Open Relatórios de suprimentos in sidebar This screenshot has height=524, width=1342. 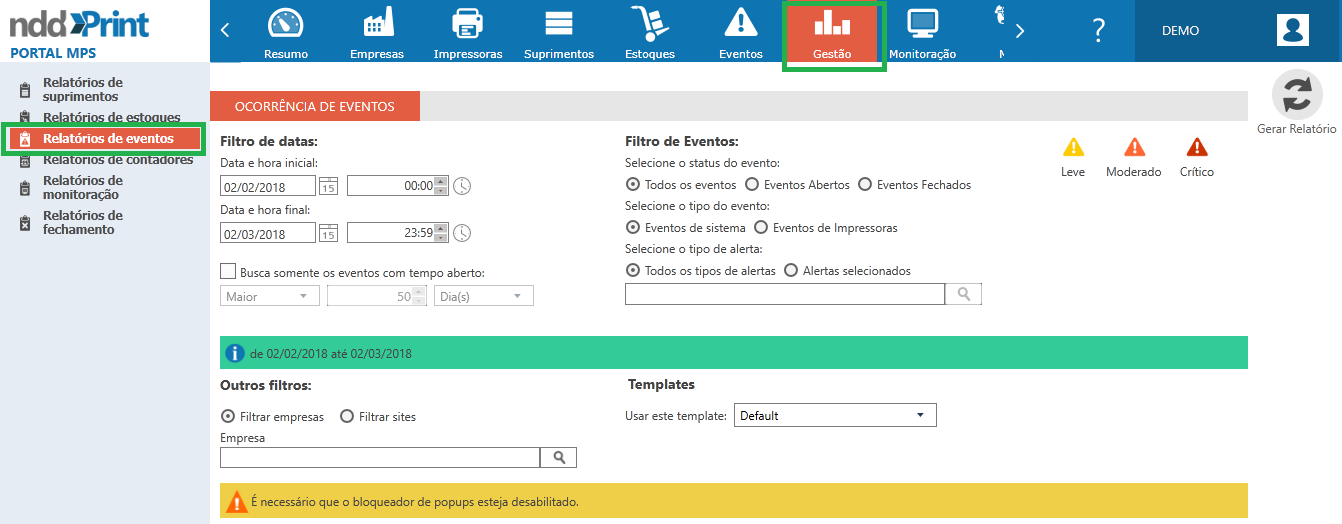click(82, 90)
